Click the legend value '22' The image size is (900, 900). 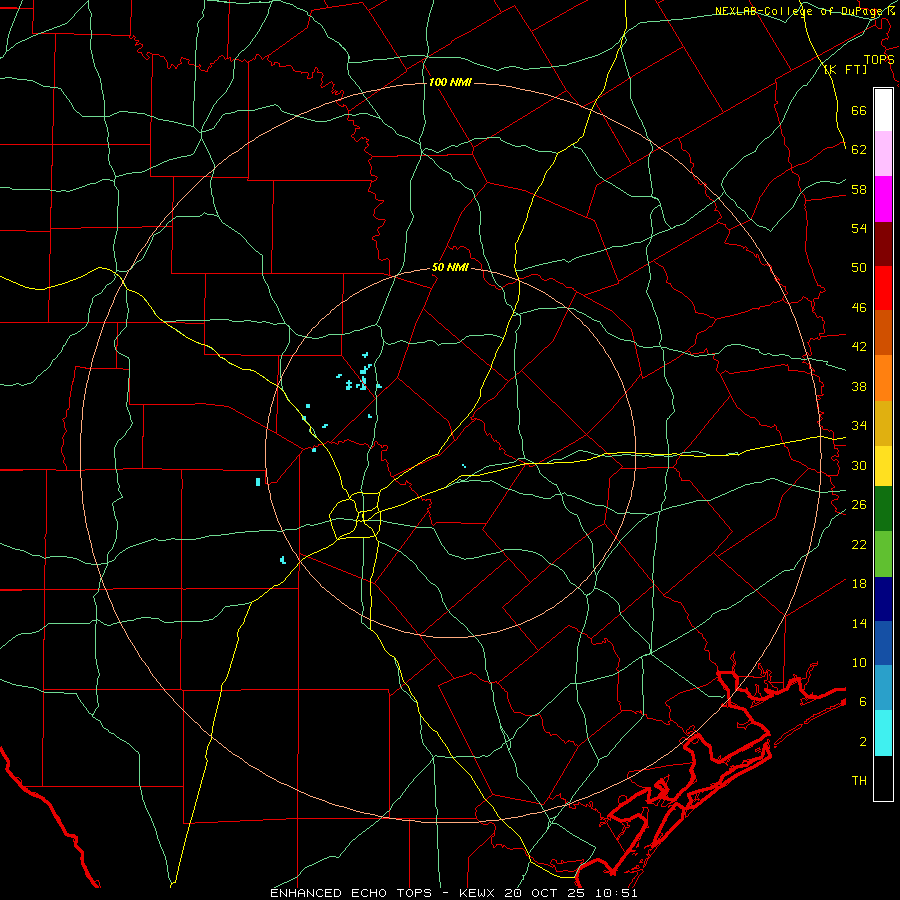point(859,544)
